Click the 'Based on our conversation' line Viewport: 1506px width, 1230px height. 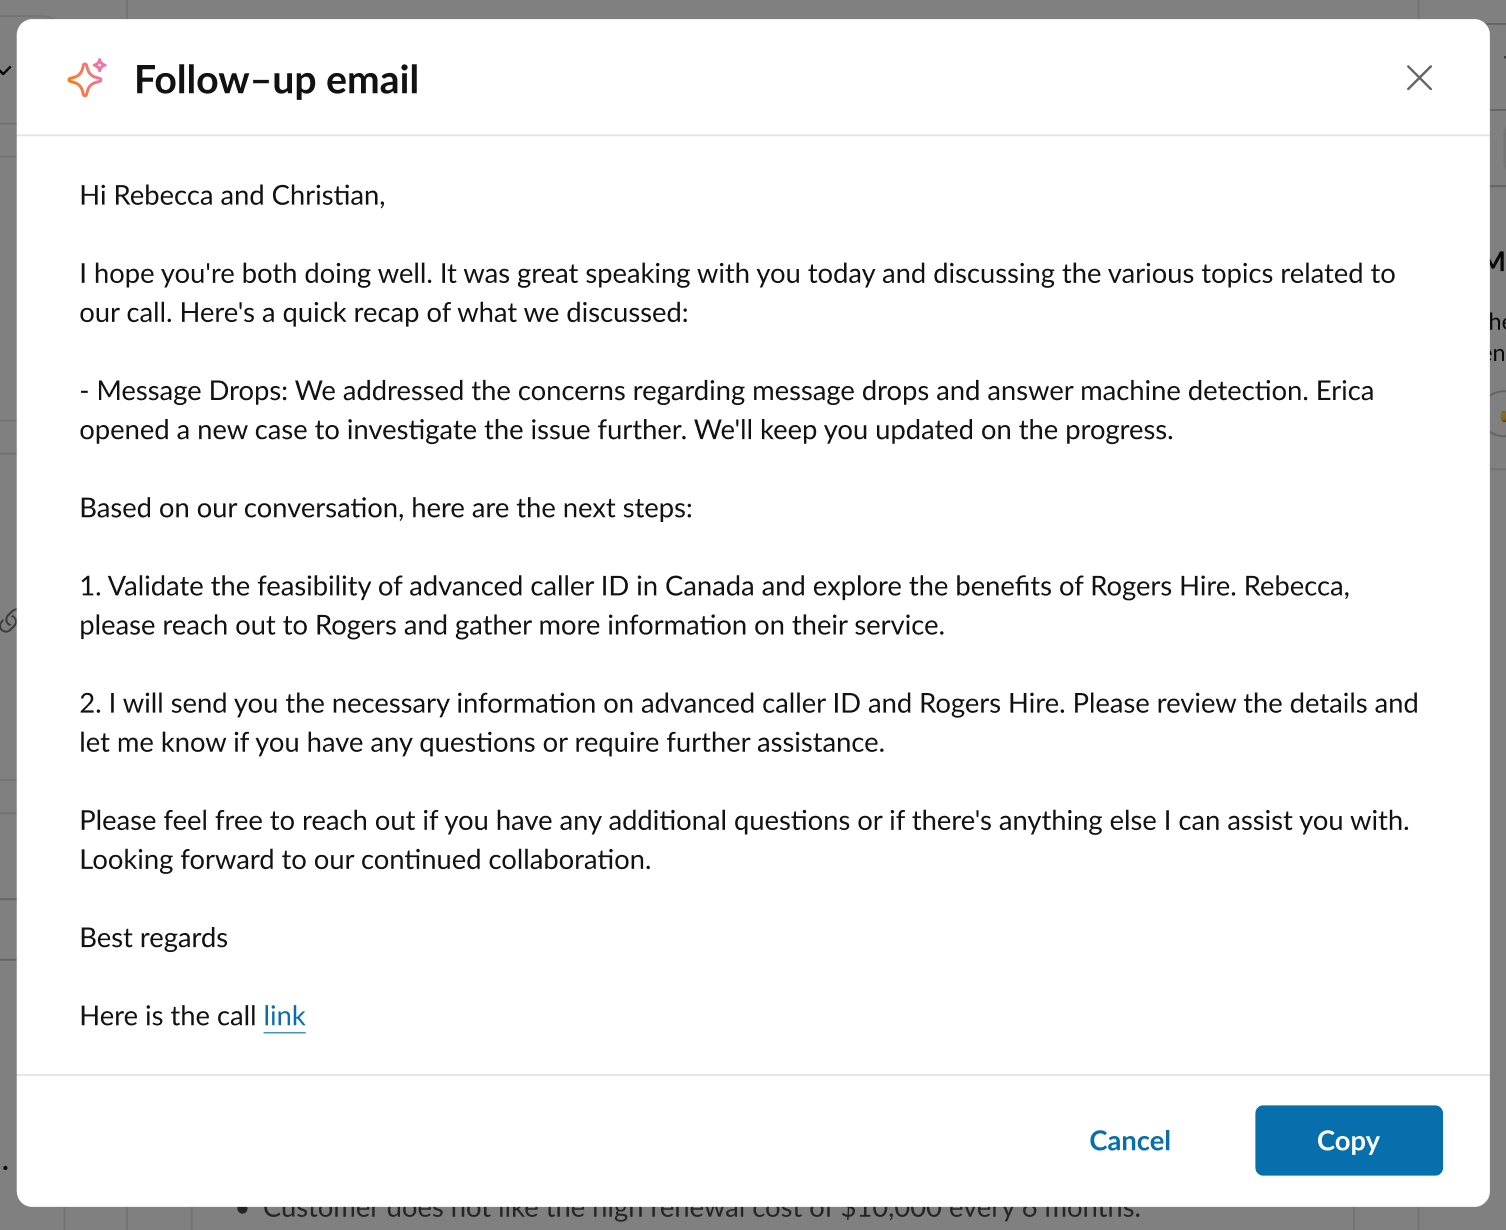pyautogui.click(x=389, y=507)
